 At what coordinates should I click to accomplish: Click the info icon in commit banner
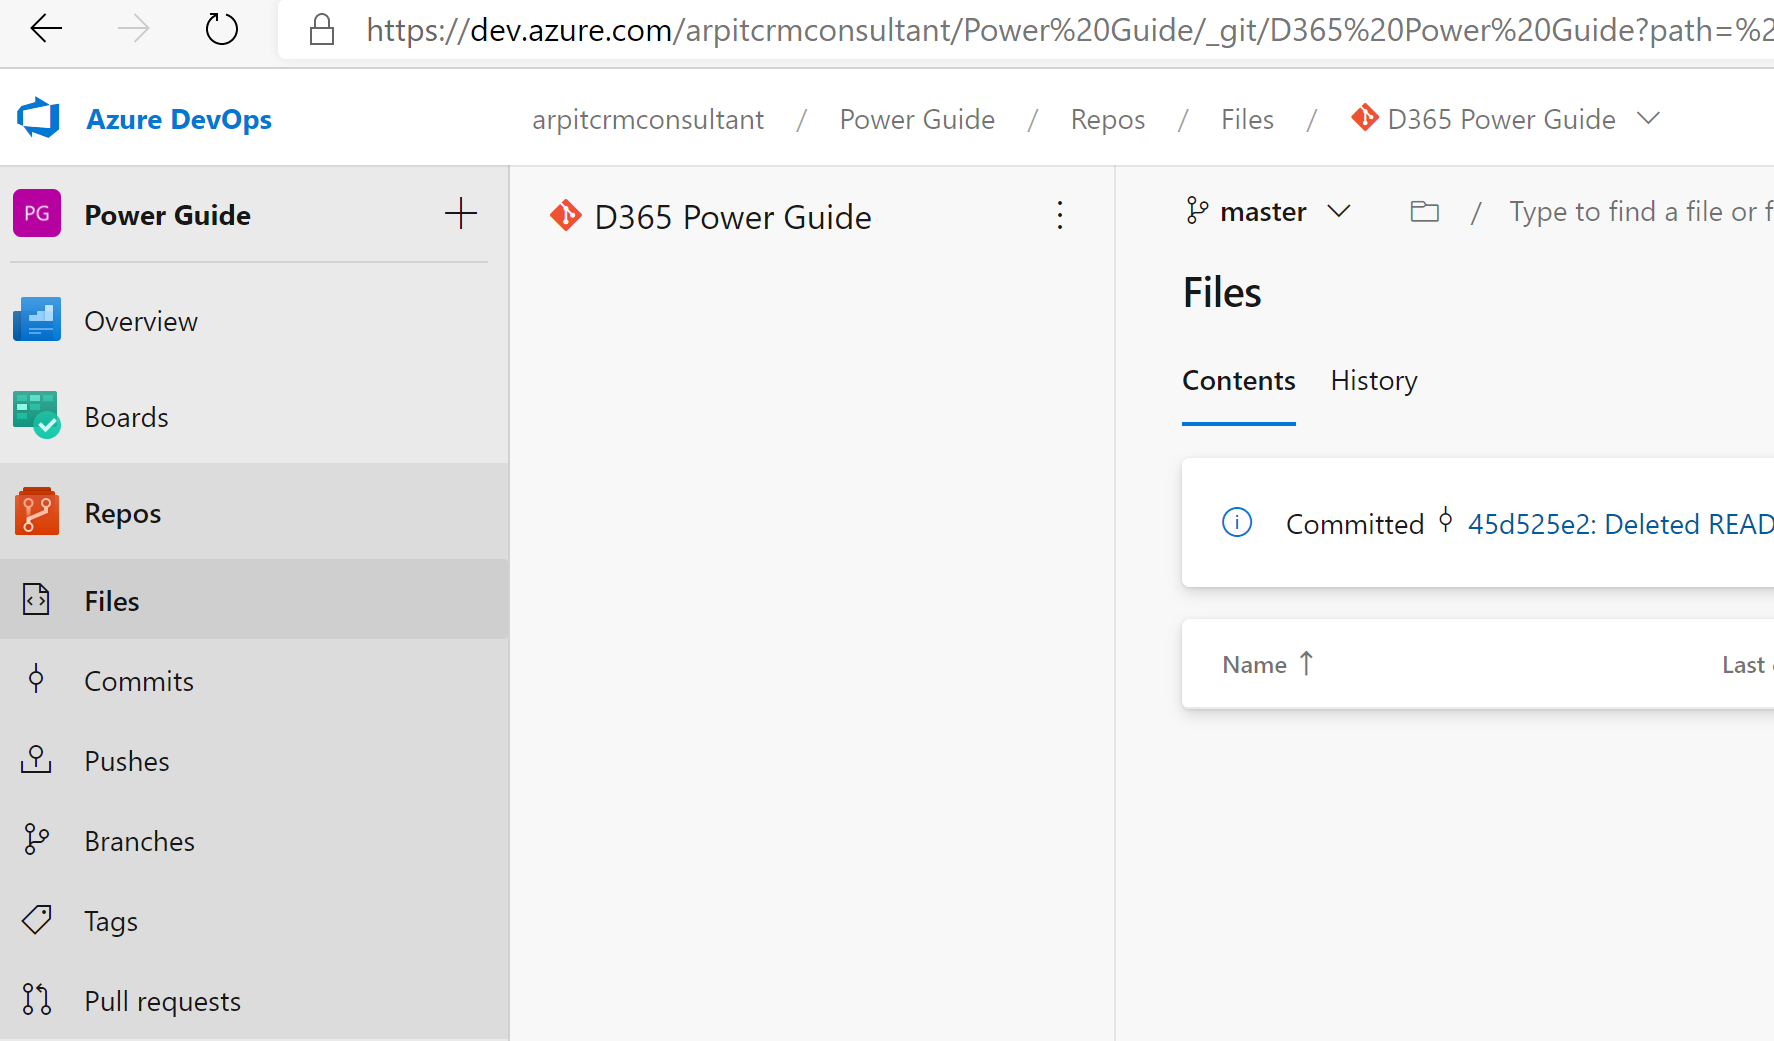tap(1237, 522)
